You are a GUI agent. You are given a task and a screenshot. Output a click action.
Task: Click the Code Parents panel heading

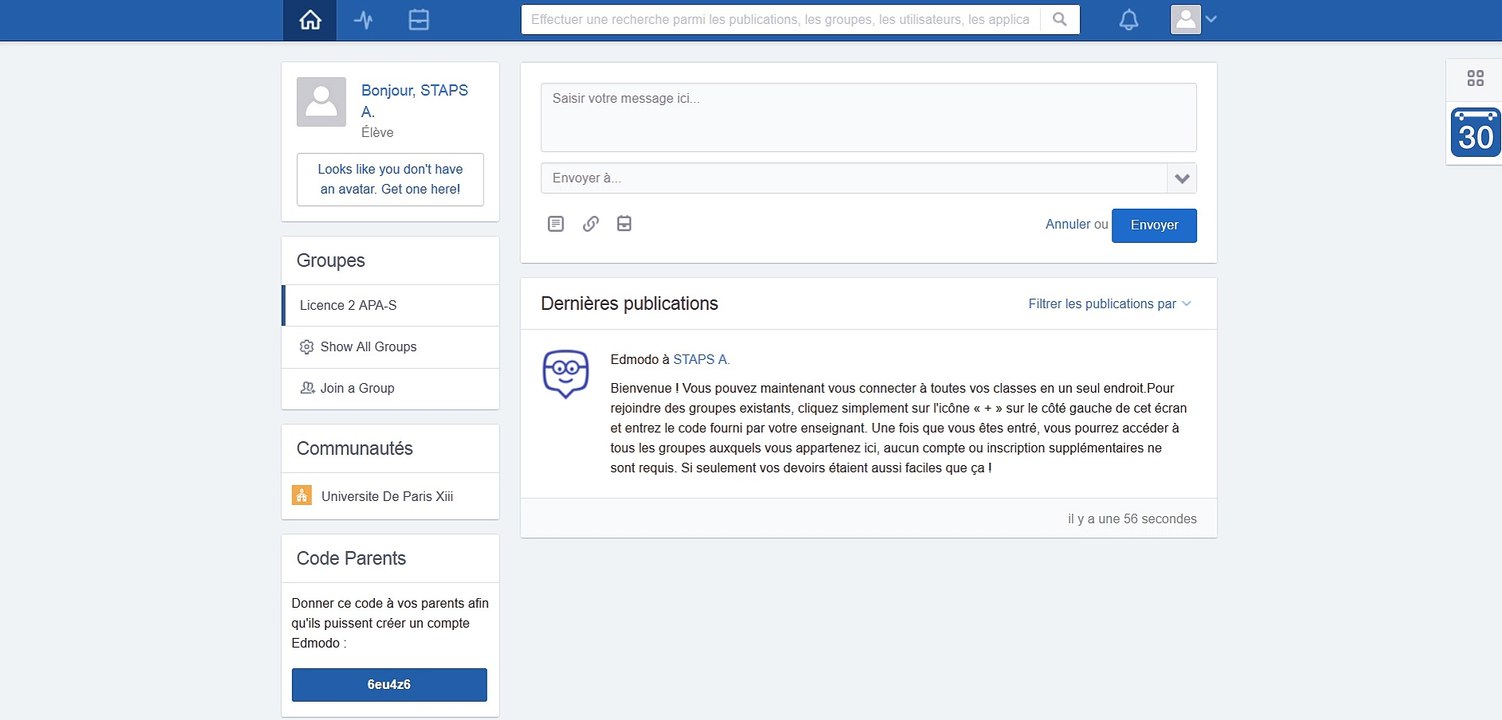click(x=351, y=558)
